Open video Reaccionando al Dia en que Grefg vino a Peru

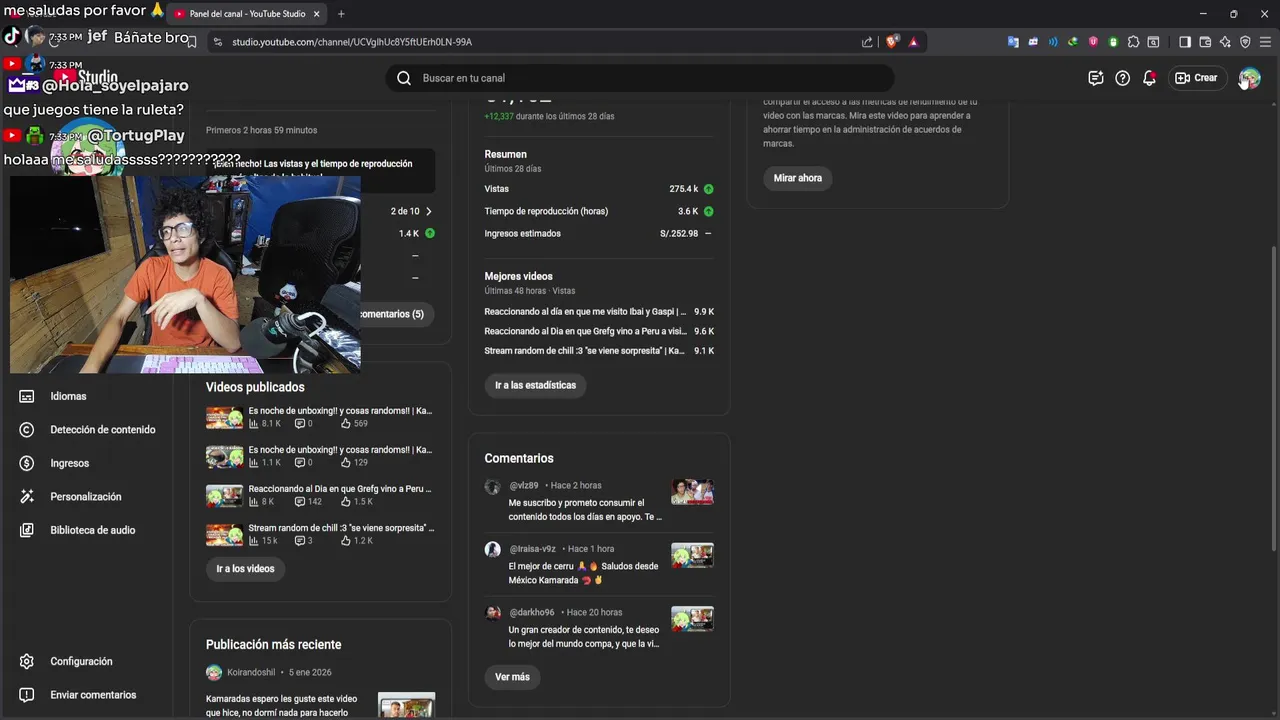pyautogui.click(x=340, y=489)
